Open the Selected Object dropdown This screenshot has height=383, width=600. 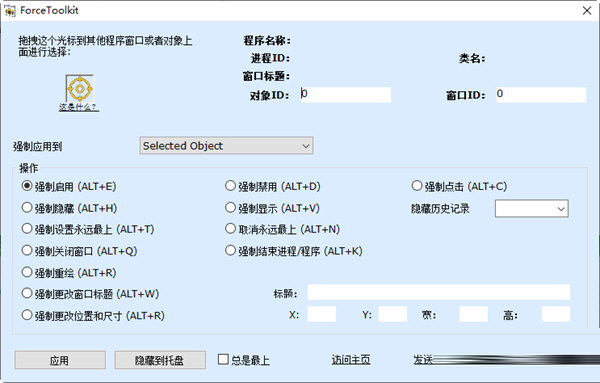227,146
